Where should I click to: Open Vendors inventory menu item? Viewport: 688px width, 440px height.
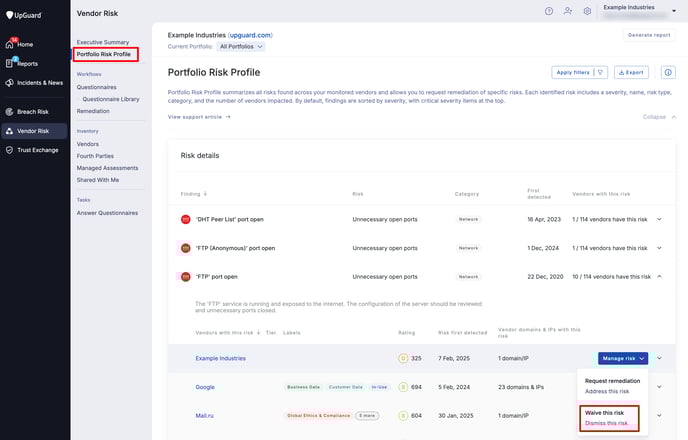[88, 144]
